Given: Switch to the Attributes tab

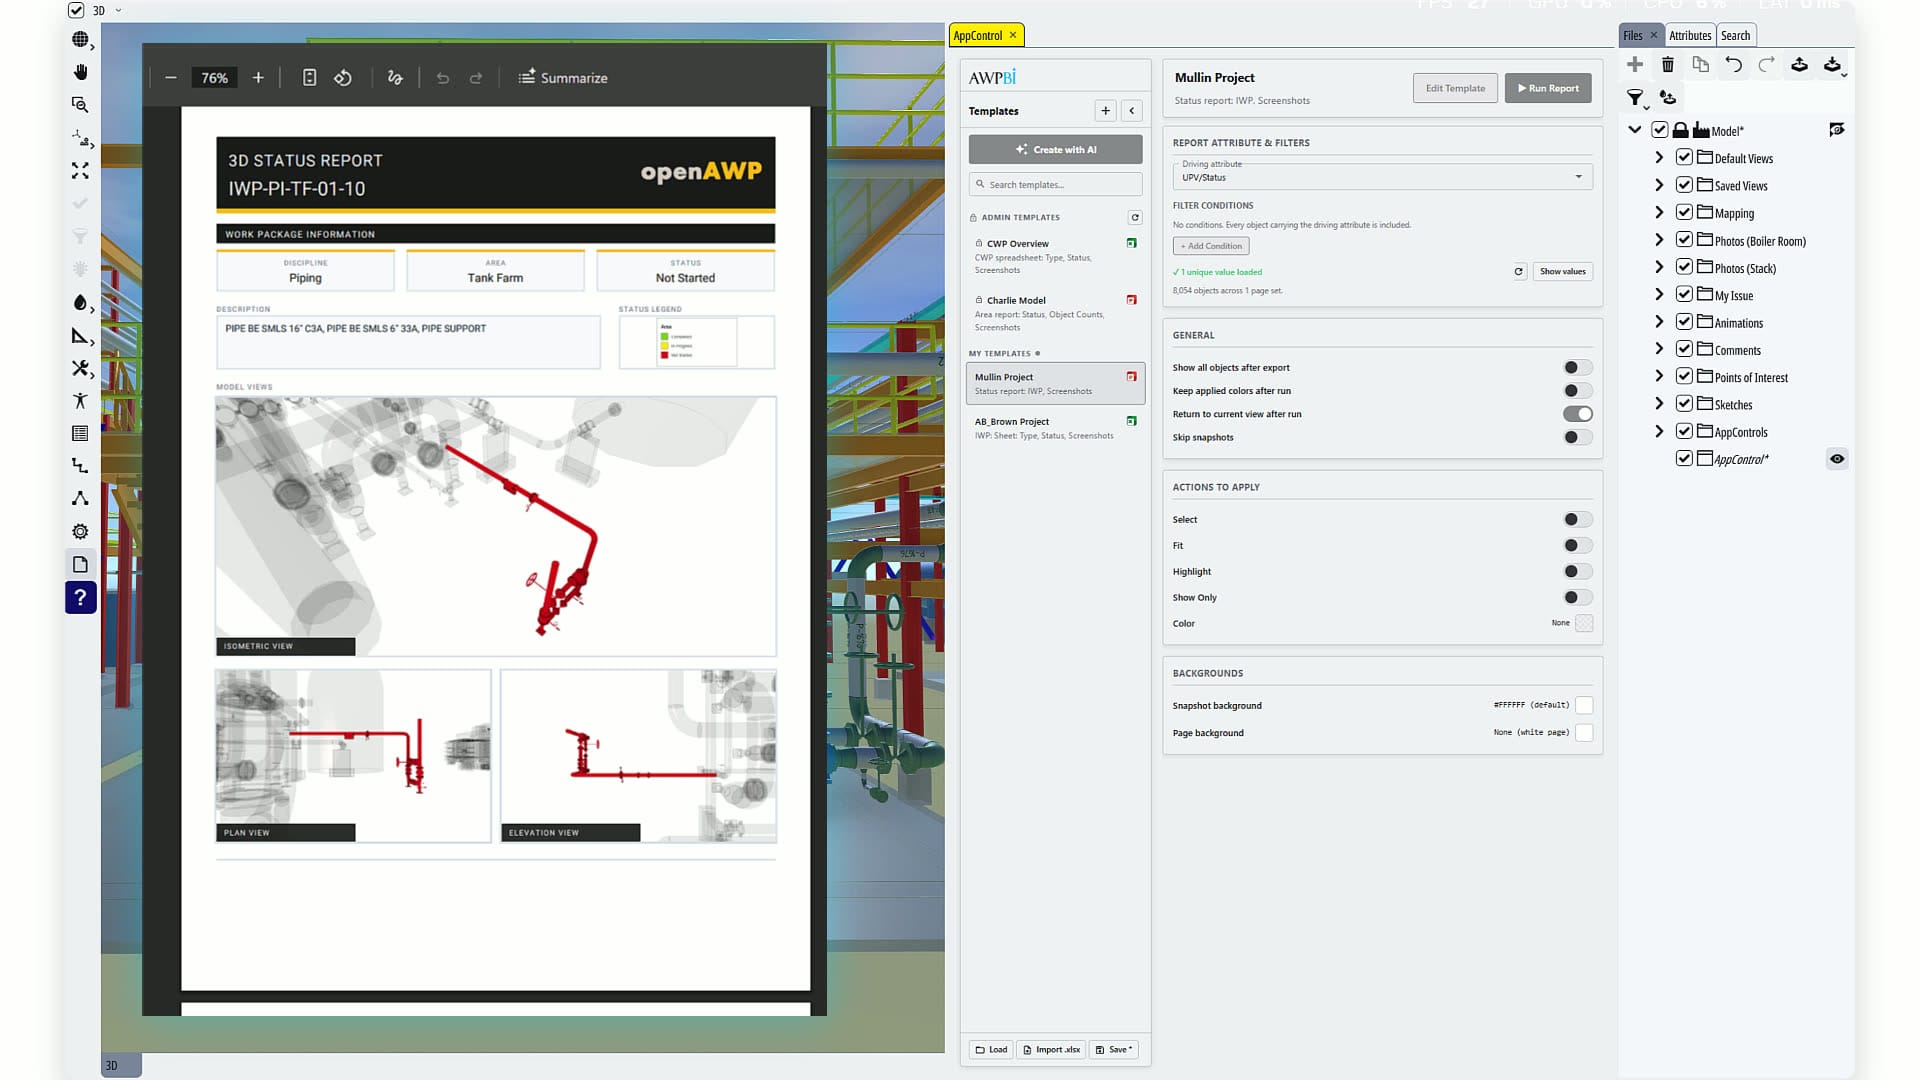Looking at the screenshot, I should (x=1690, y=35).
